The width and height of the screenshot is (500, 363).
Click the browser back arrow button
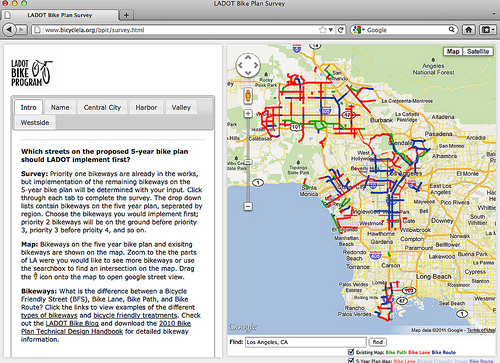tap(9, 30)
